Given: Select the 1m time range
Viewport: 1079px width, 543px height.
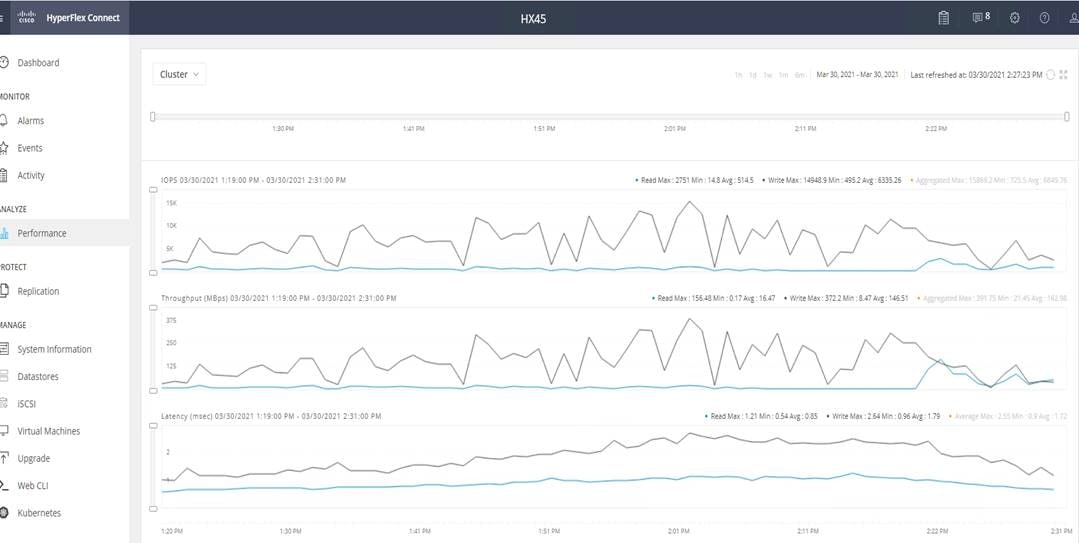Looking at the screenshot, I should 783,75.
